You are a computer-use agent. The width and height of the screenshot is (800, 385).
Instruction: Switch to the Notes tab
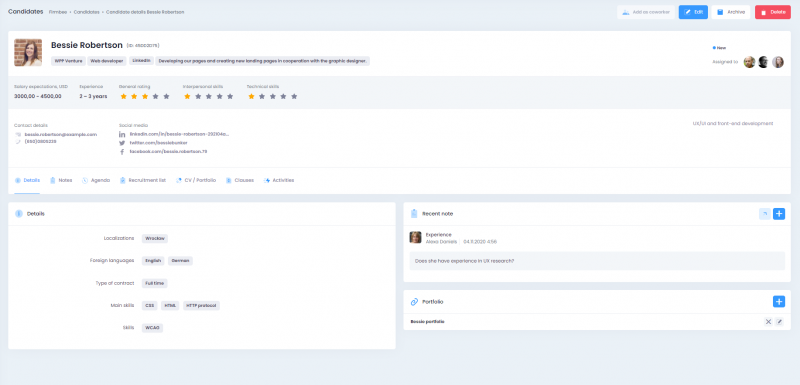61,181
